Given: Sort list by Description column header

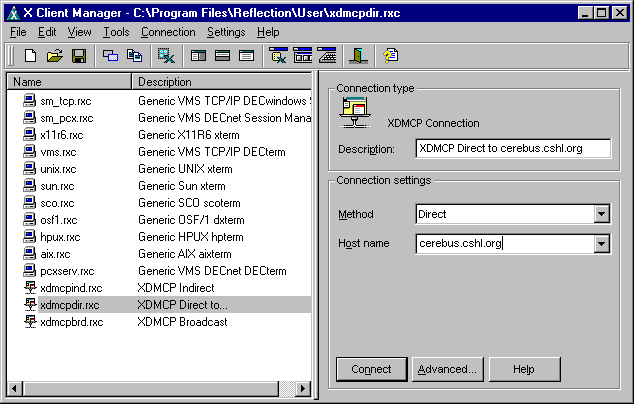Looking at the screenshot, I should click(x=222, y=82).
